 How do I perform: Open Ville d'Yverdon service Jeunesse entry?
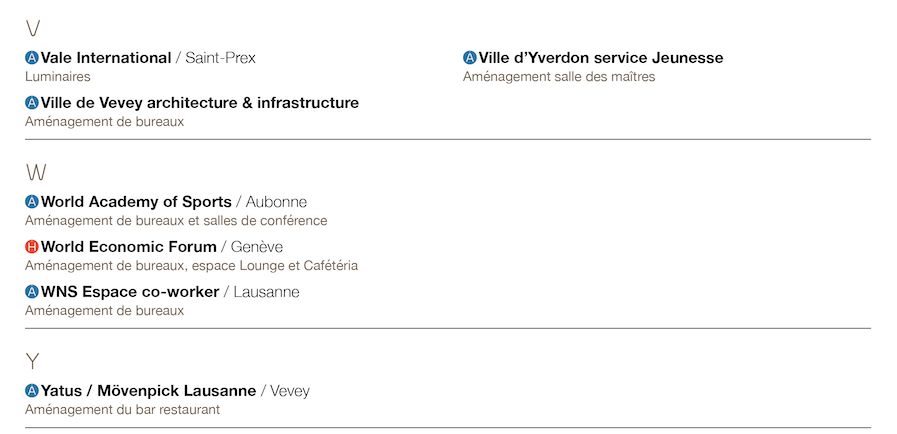click(601, 58)
